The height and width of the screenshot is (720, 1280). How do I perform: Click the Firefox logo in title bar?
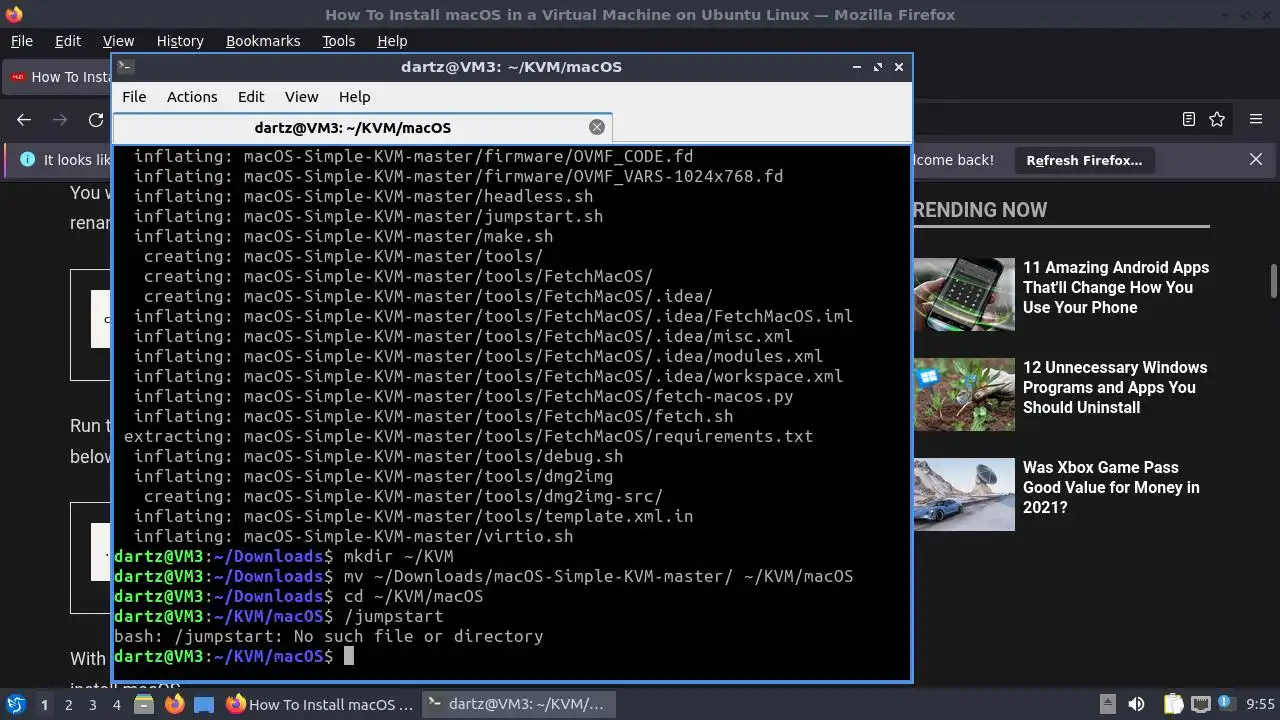click(x=14, y=14)
